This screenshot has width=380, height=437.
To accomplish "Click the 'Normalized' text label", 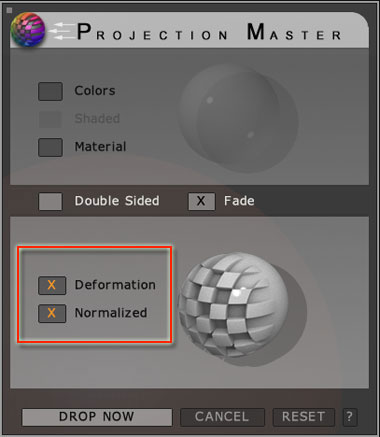I will (111, 313).
